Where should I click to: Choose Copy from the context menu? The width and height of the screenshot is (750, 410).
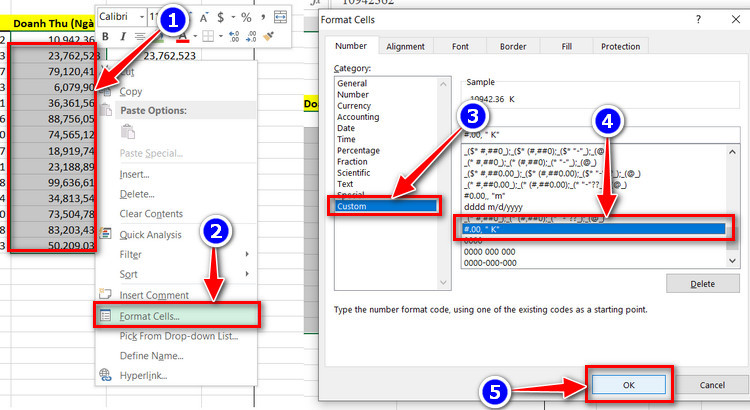(131, 91)
